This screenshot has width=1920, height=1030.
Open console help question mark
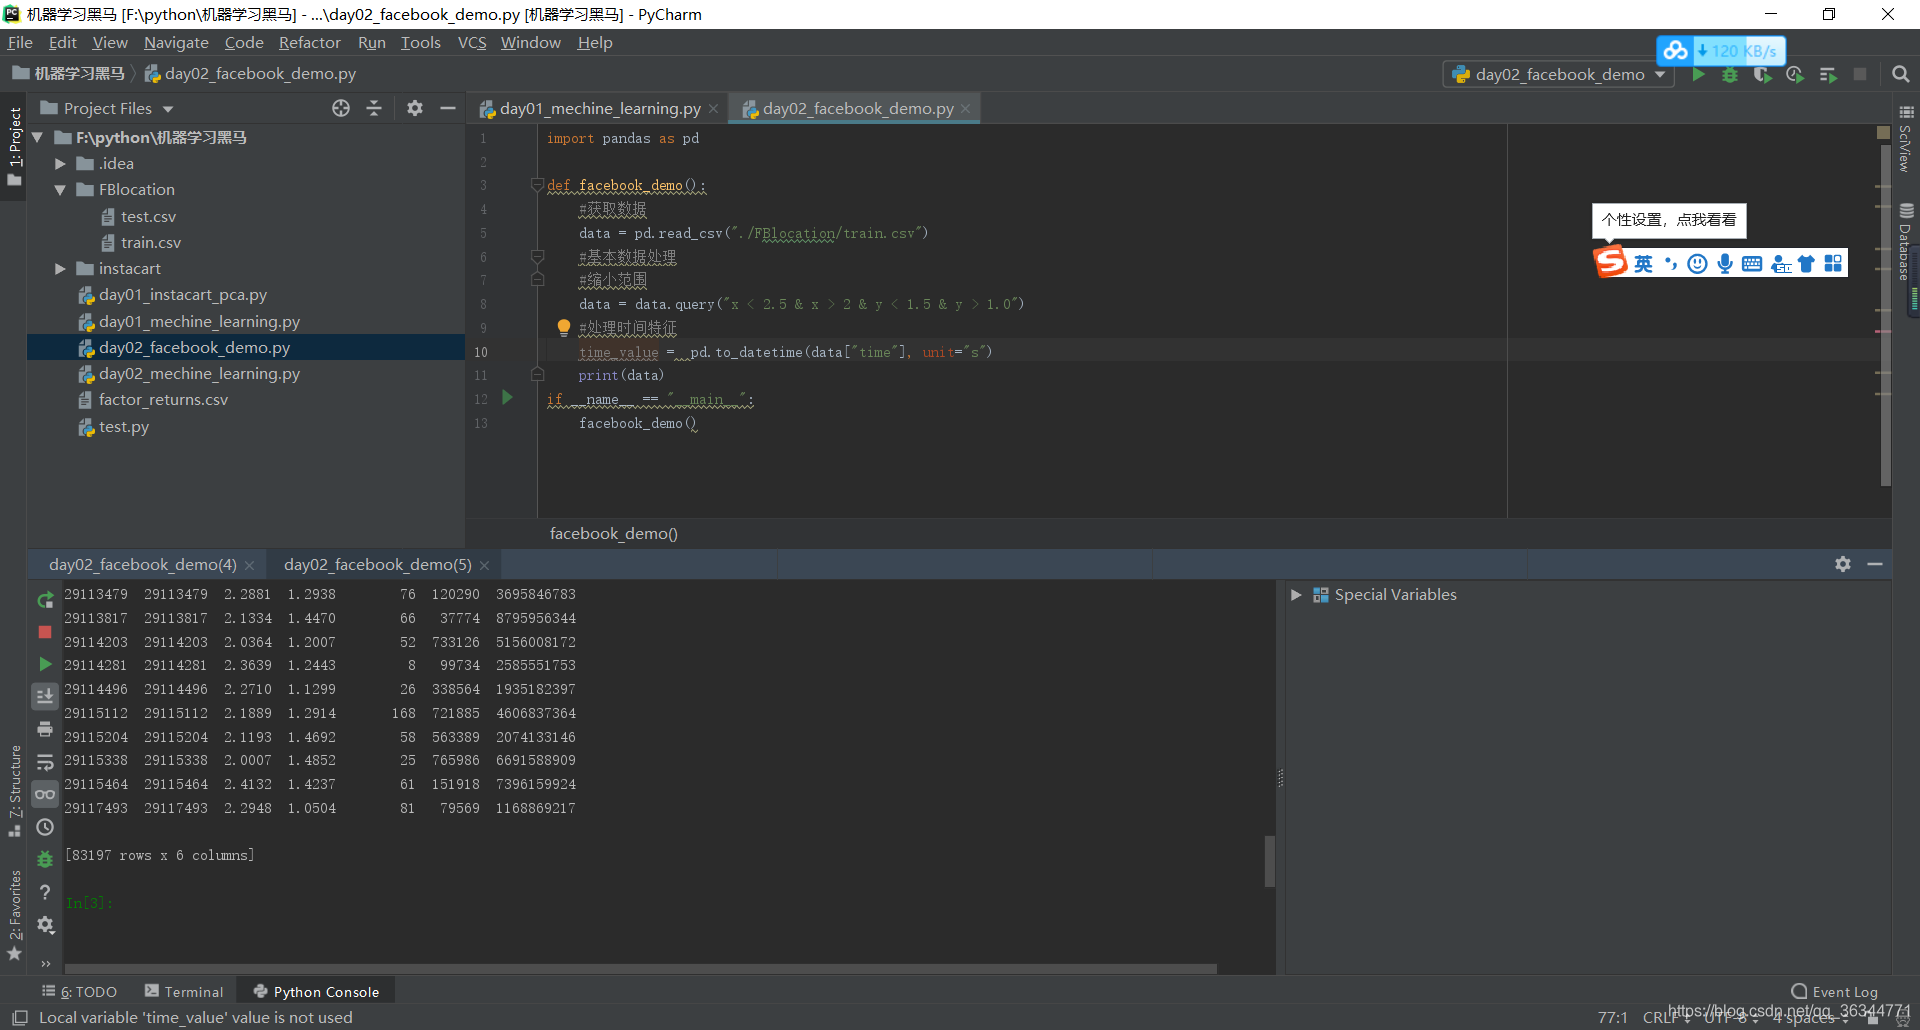click(x=45, y=892)
